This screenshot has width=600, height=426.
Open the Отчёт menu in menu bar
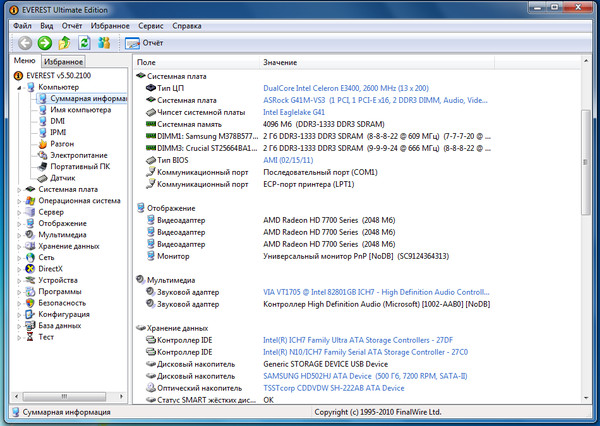point(72,26)
